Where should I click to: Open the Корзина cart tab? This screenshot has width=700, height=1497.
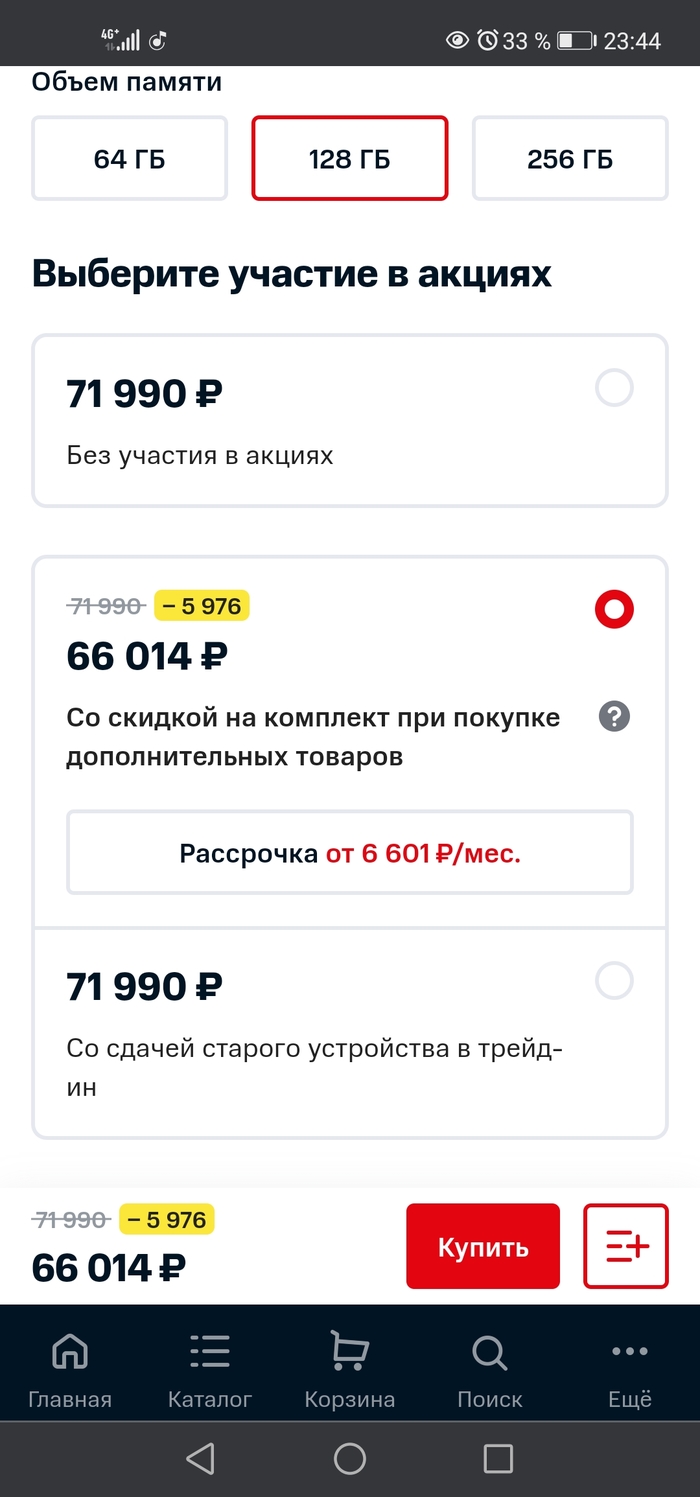[x=349, y=1371]
